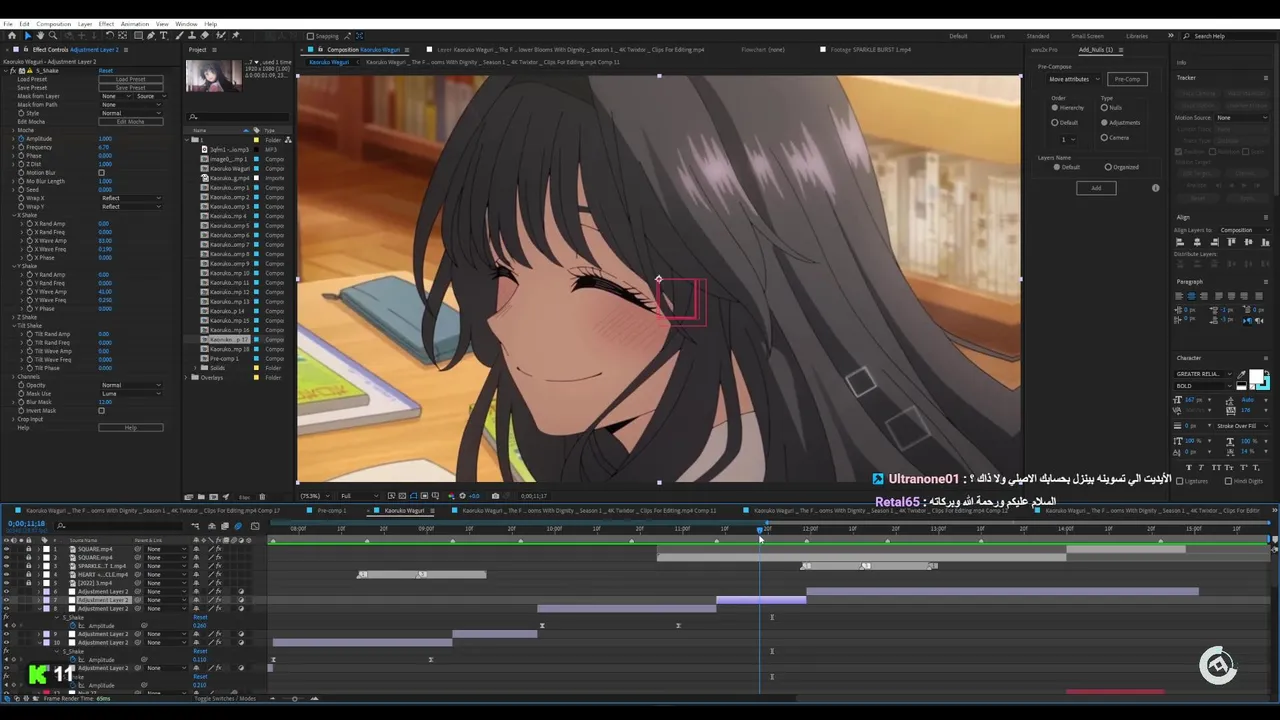The height and width of the screenshot is (720, 1280).
Task: Enable motion blur switch in timeline header
Action: click(238, 526)
